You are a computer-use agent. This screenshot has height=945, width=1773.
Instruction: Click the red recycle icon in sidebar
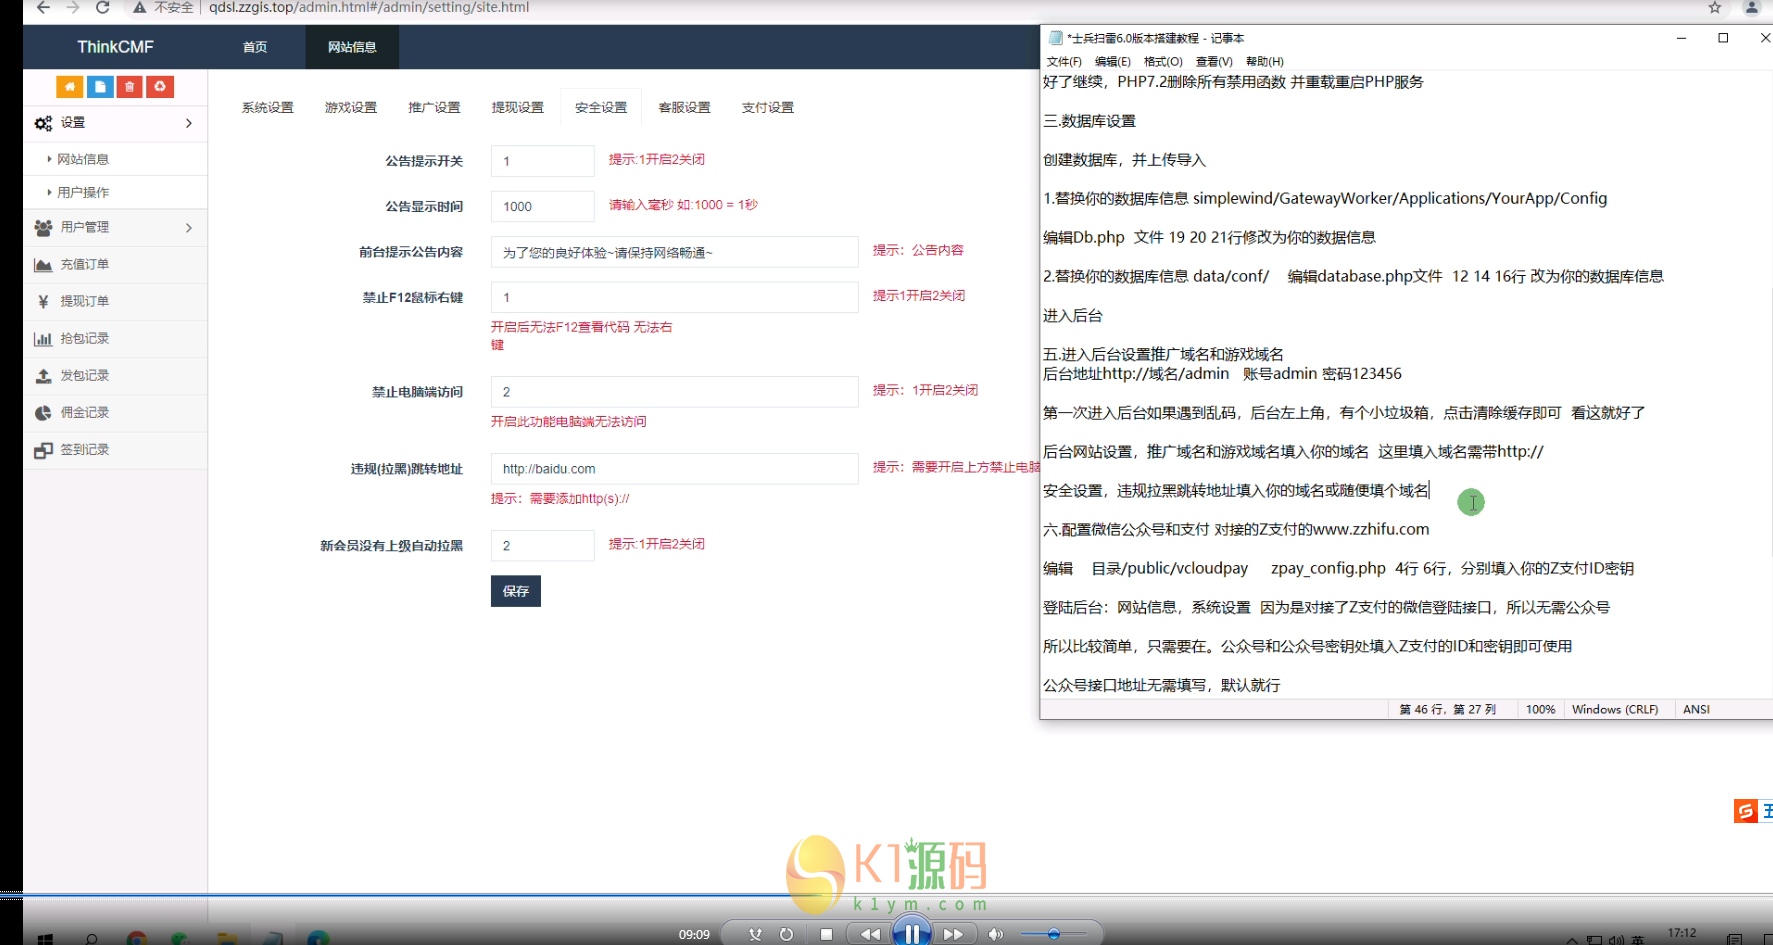[x=160, y=87]
